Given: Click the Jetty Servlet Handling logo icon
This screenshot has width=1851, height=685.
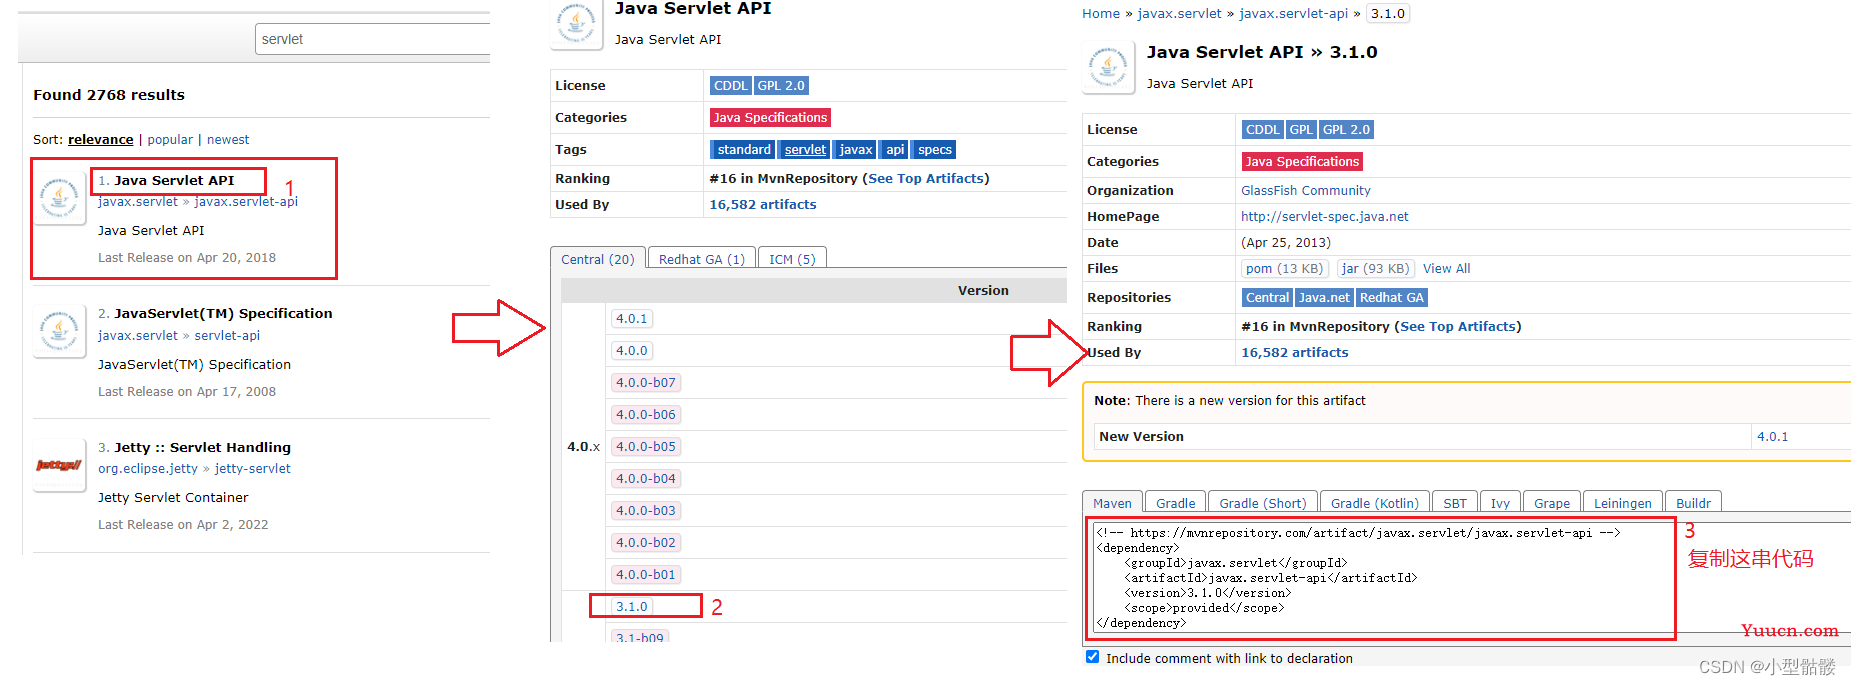Looking at the screenshot, I should [59, 465].
